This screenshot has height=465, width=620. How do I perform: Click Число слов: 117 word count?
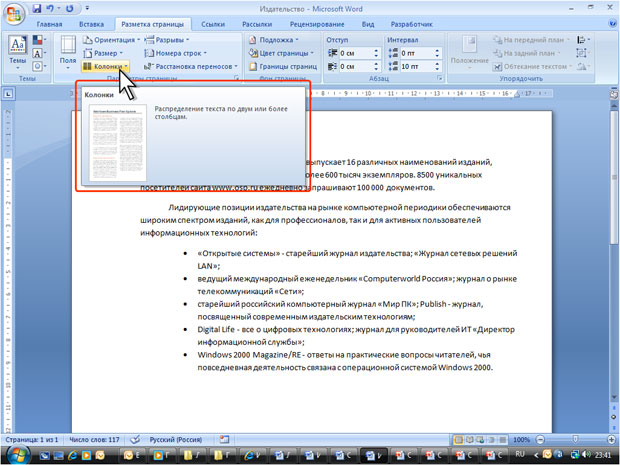(x=94, y=440)
